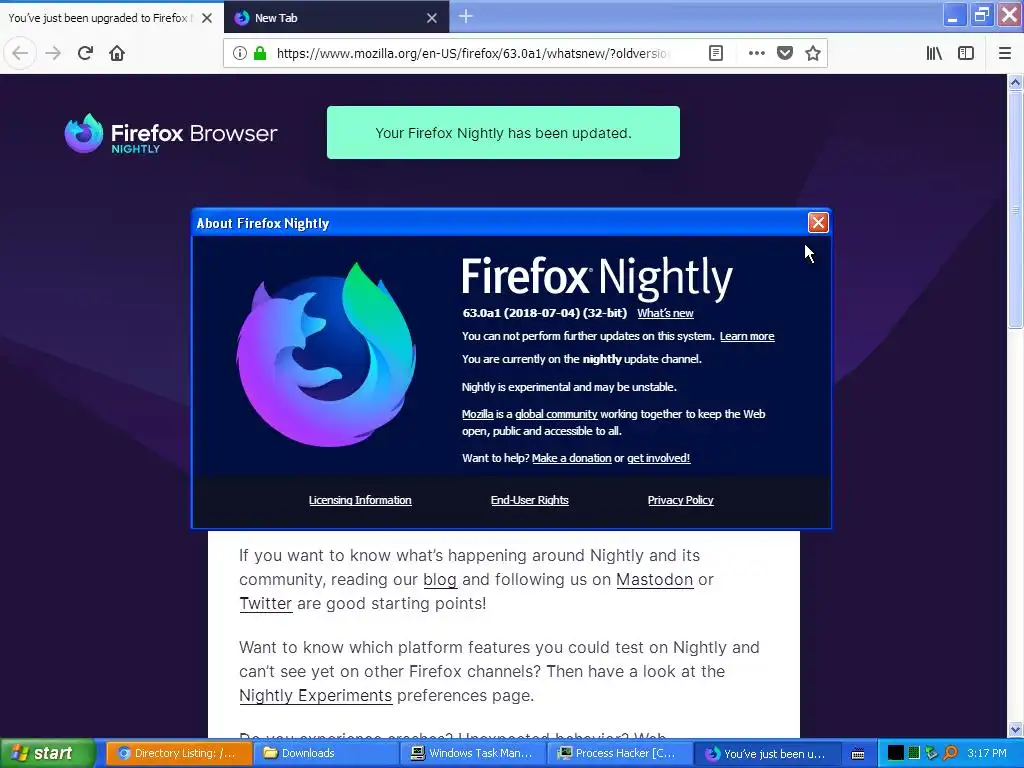Click the forward navigation arrow
The width and height of the screenshot is (1024, 768).
pos(53,53)
